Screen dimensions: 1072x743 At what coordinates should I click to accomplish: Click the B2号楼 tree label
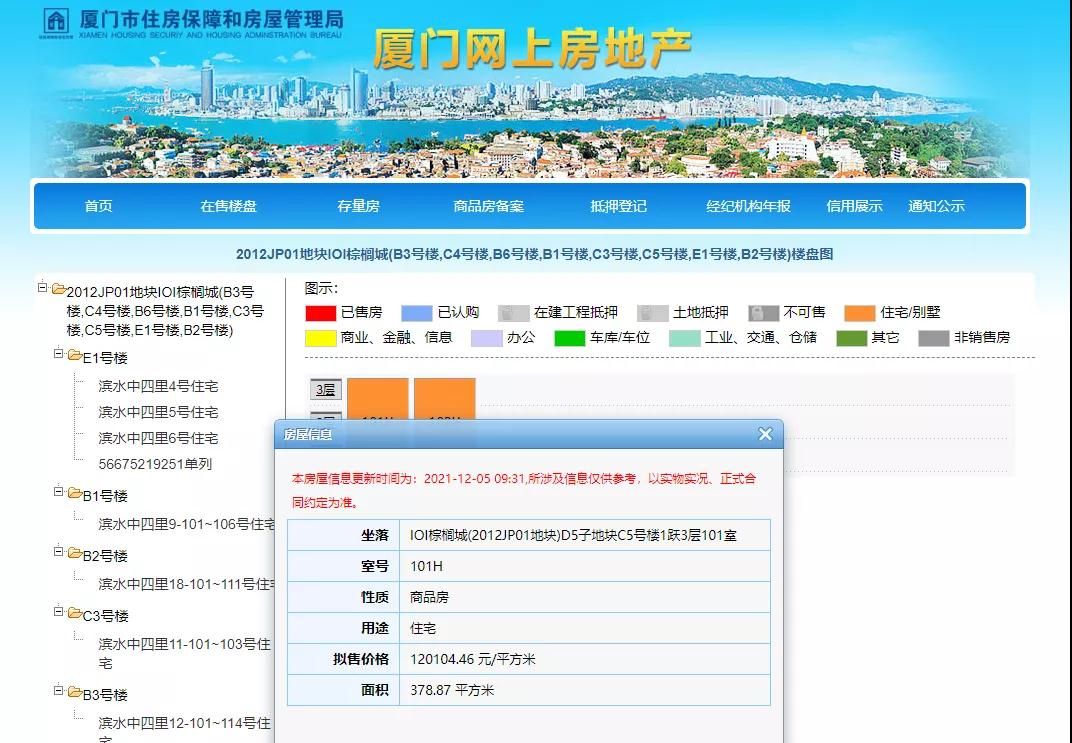coord(105,556)
